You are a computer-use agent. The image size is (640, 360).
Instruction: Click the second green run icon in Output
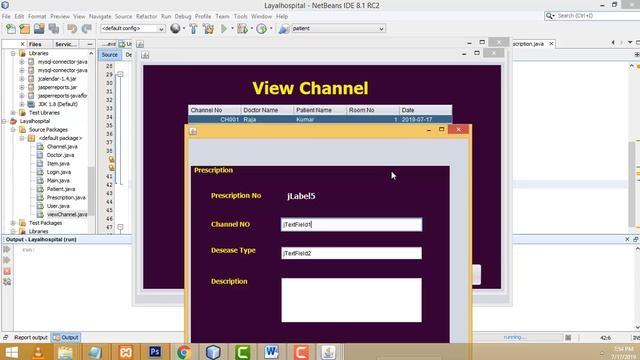[7, 260]
